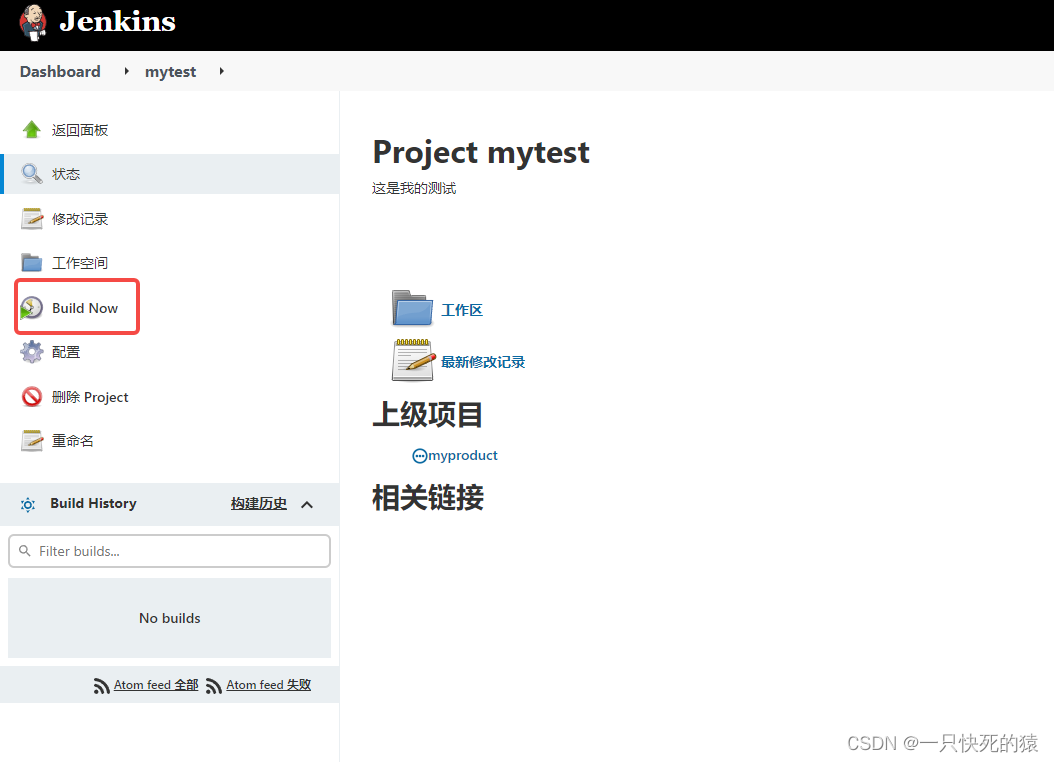
Task: Click the Build History title text
Action: (93, 503)
